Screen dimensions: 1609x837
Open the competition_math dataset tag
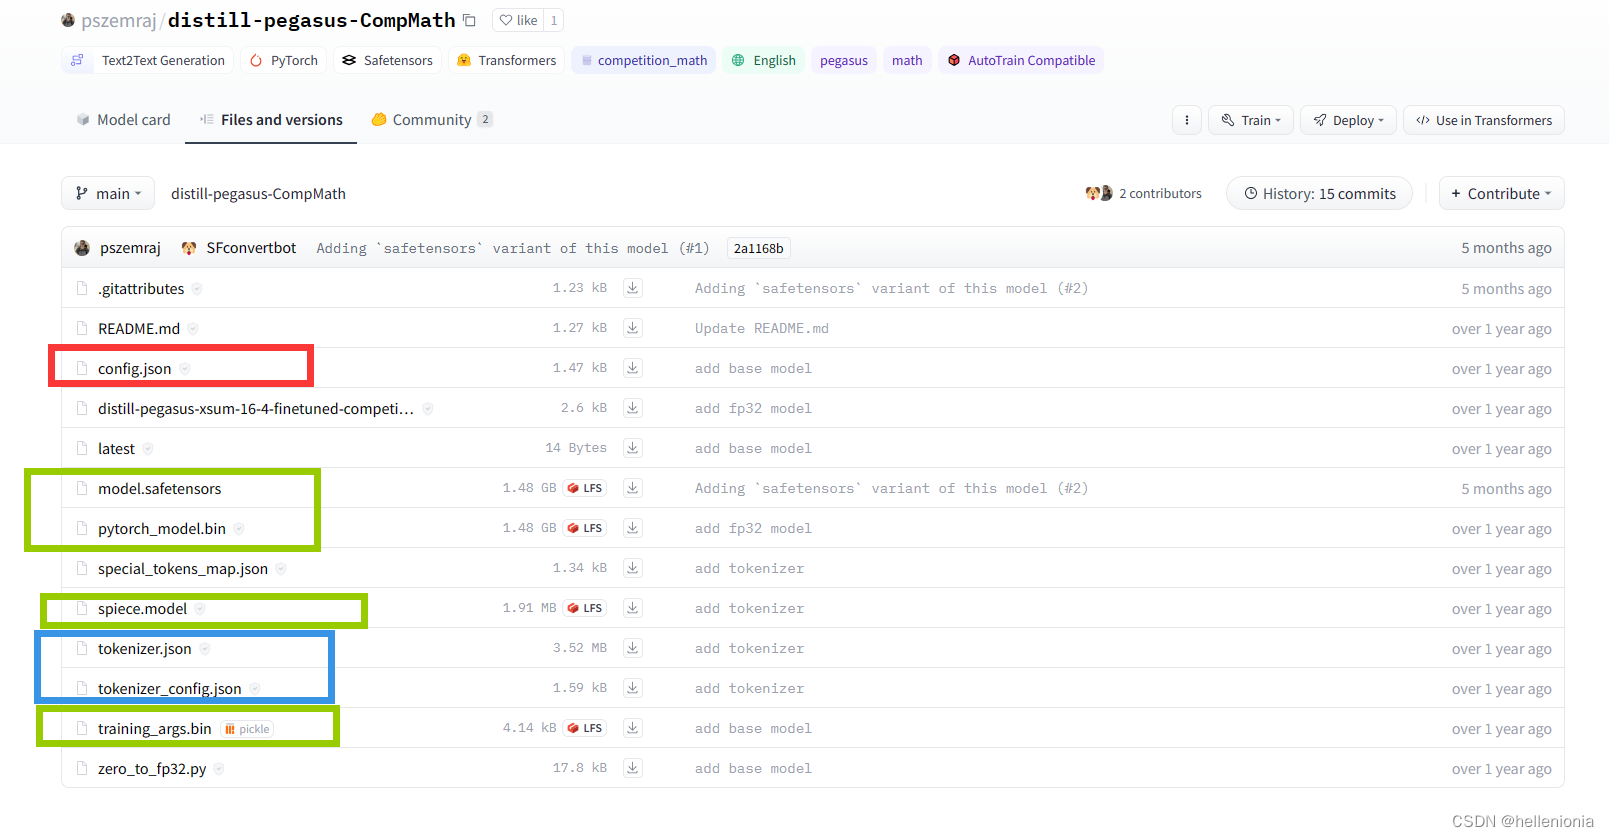pos(643,60)
